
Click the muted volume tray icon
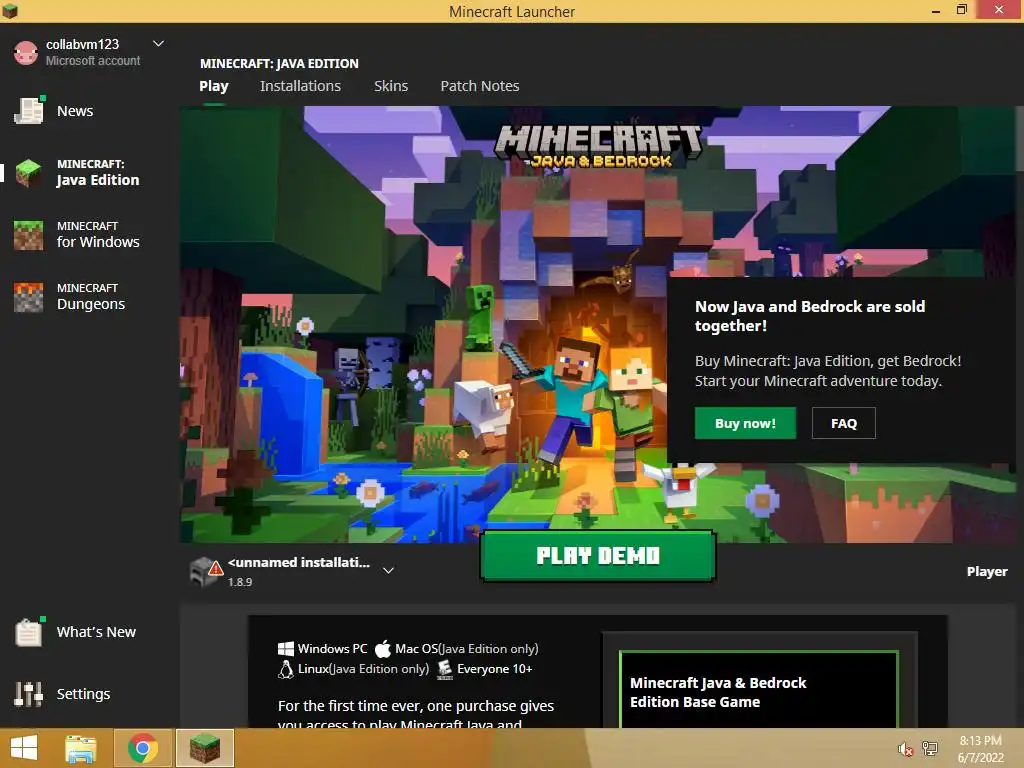pyautogui.click(x=905, y=749)
